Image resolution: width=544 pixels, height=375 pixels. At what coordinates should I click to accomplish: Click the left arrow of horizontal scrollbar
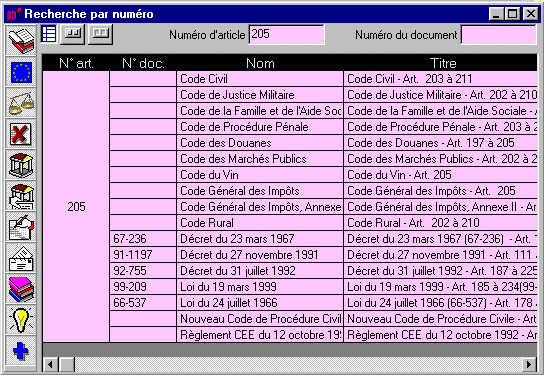pyautogui.click(x=51, y=365)
